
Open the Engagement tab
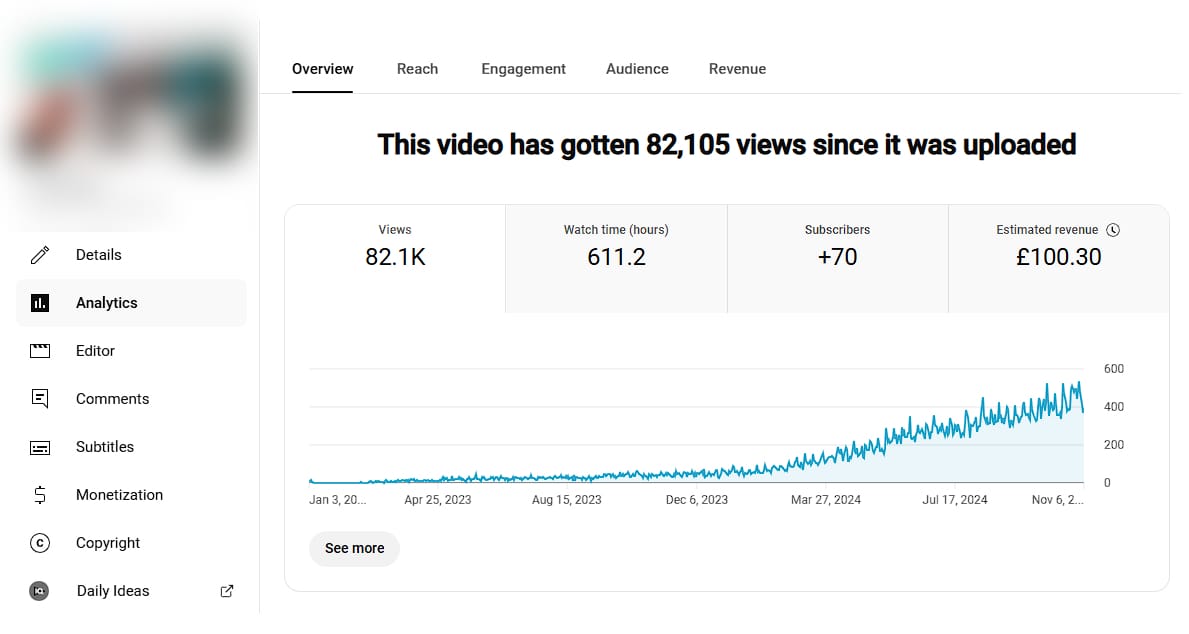click(523, 69)
